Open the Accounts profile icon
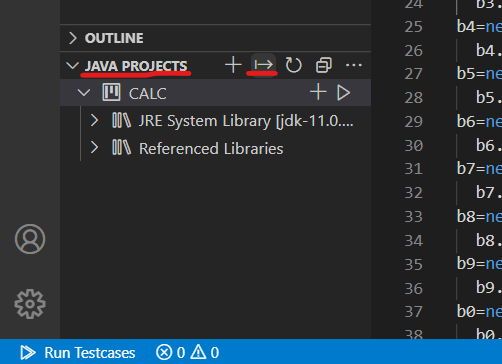 click(x=30, y=239)
